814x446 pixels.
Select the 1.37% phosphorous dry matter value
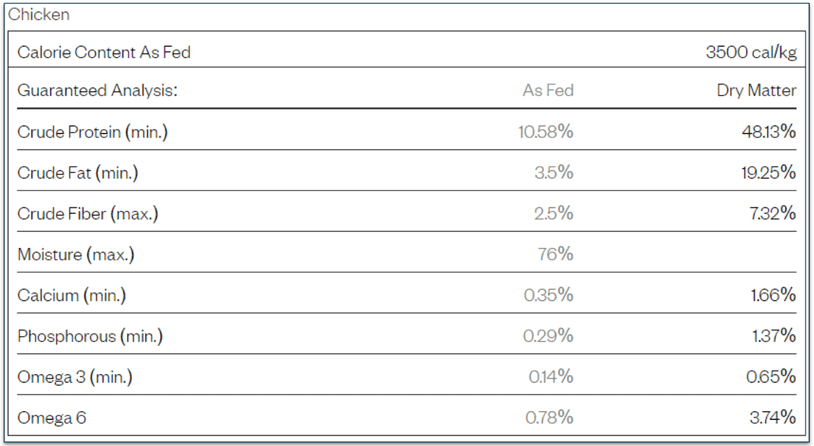point(773,336)
